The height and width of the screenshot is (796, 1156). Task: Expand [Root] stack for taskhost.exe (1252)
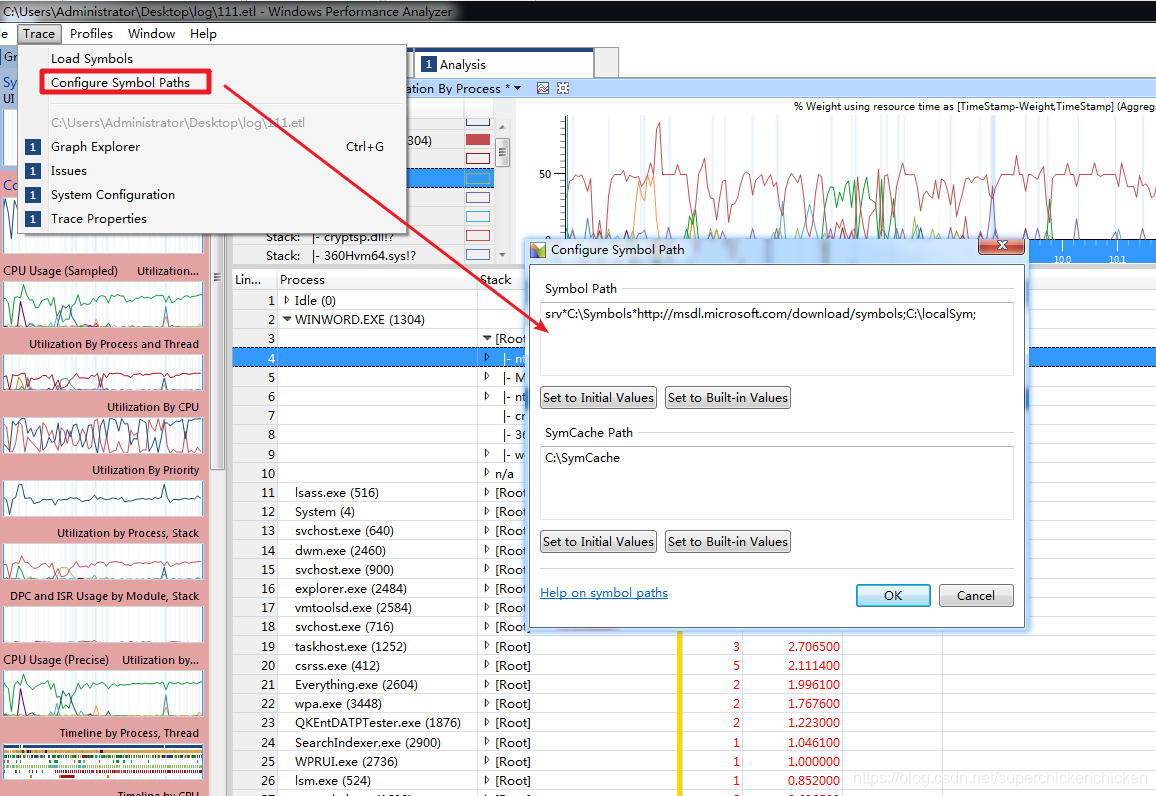487,646
